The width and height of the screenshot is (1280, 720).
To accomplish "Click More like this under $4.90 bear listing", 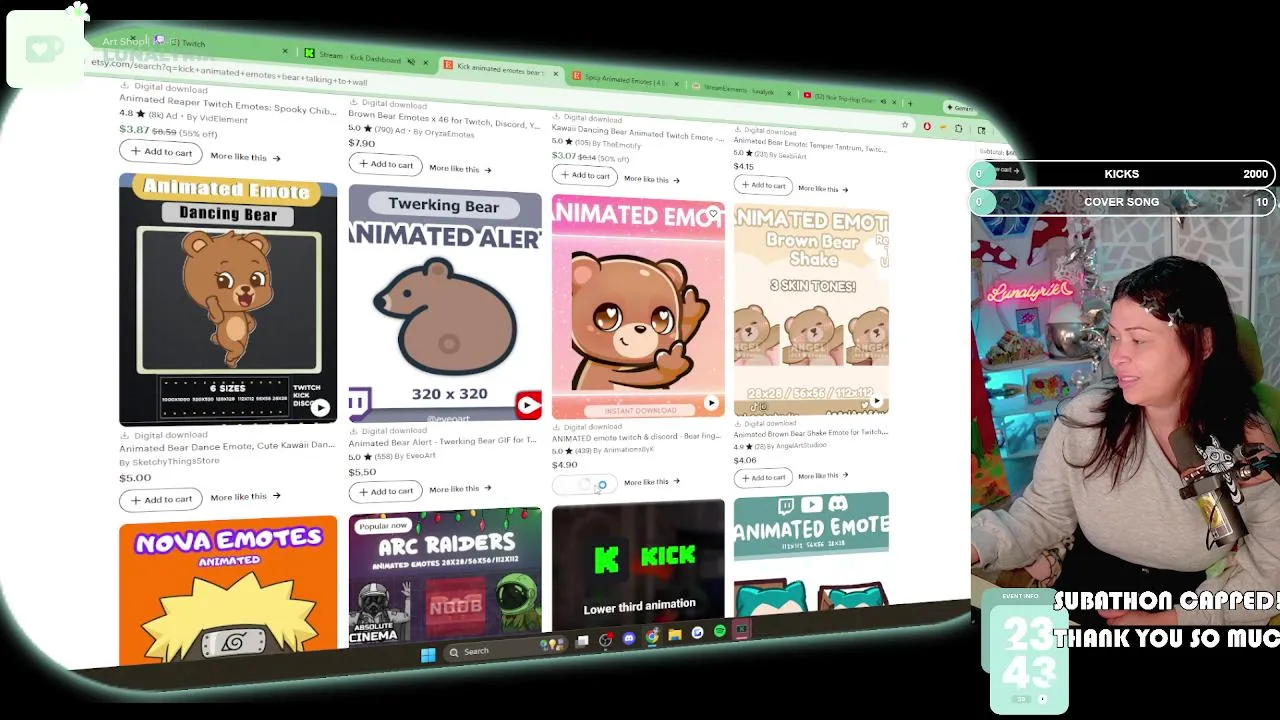I will click(x=651, y=482).
